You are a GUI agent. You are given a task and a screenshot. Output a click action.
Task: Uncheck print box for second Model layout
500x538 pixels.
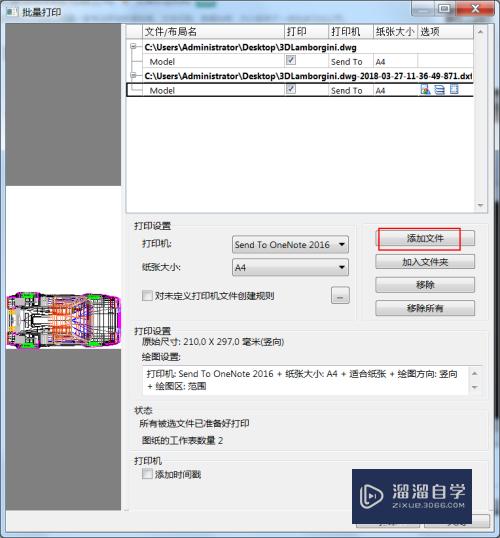point(291,89)
